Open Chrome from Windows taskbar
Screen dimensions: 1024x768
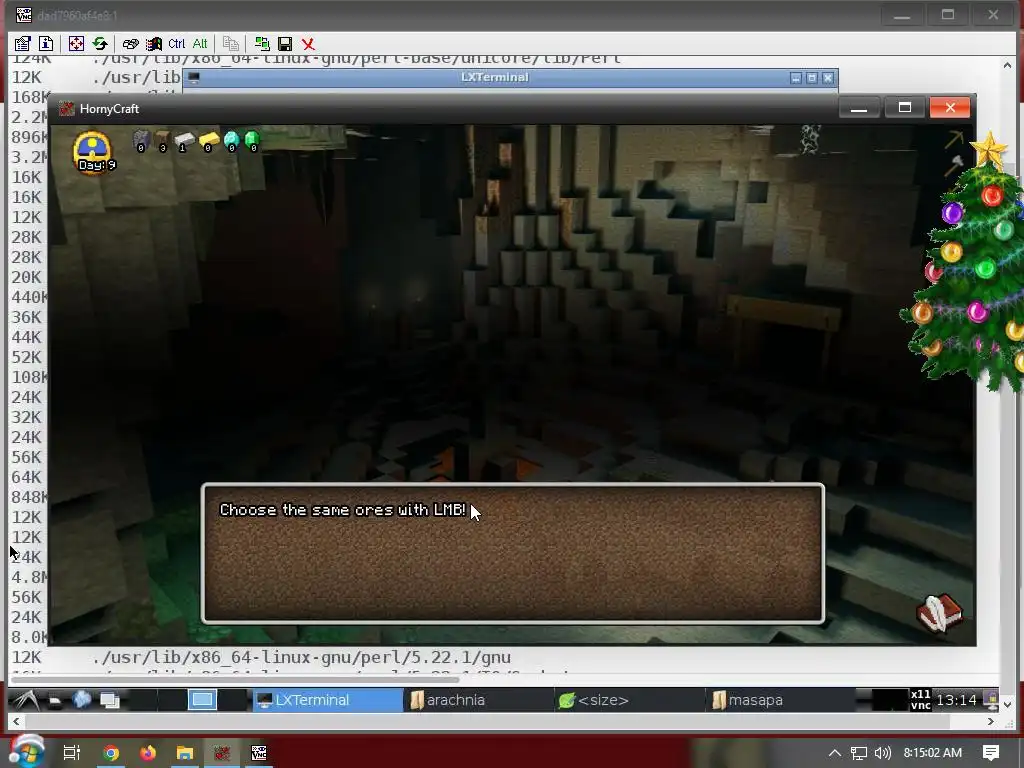coord(111,753)
